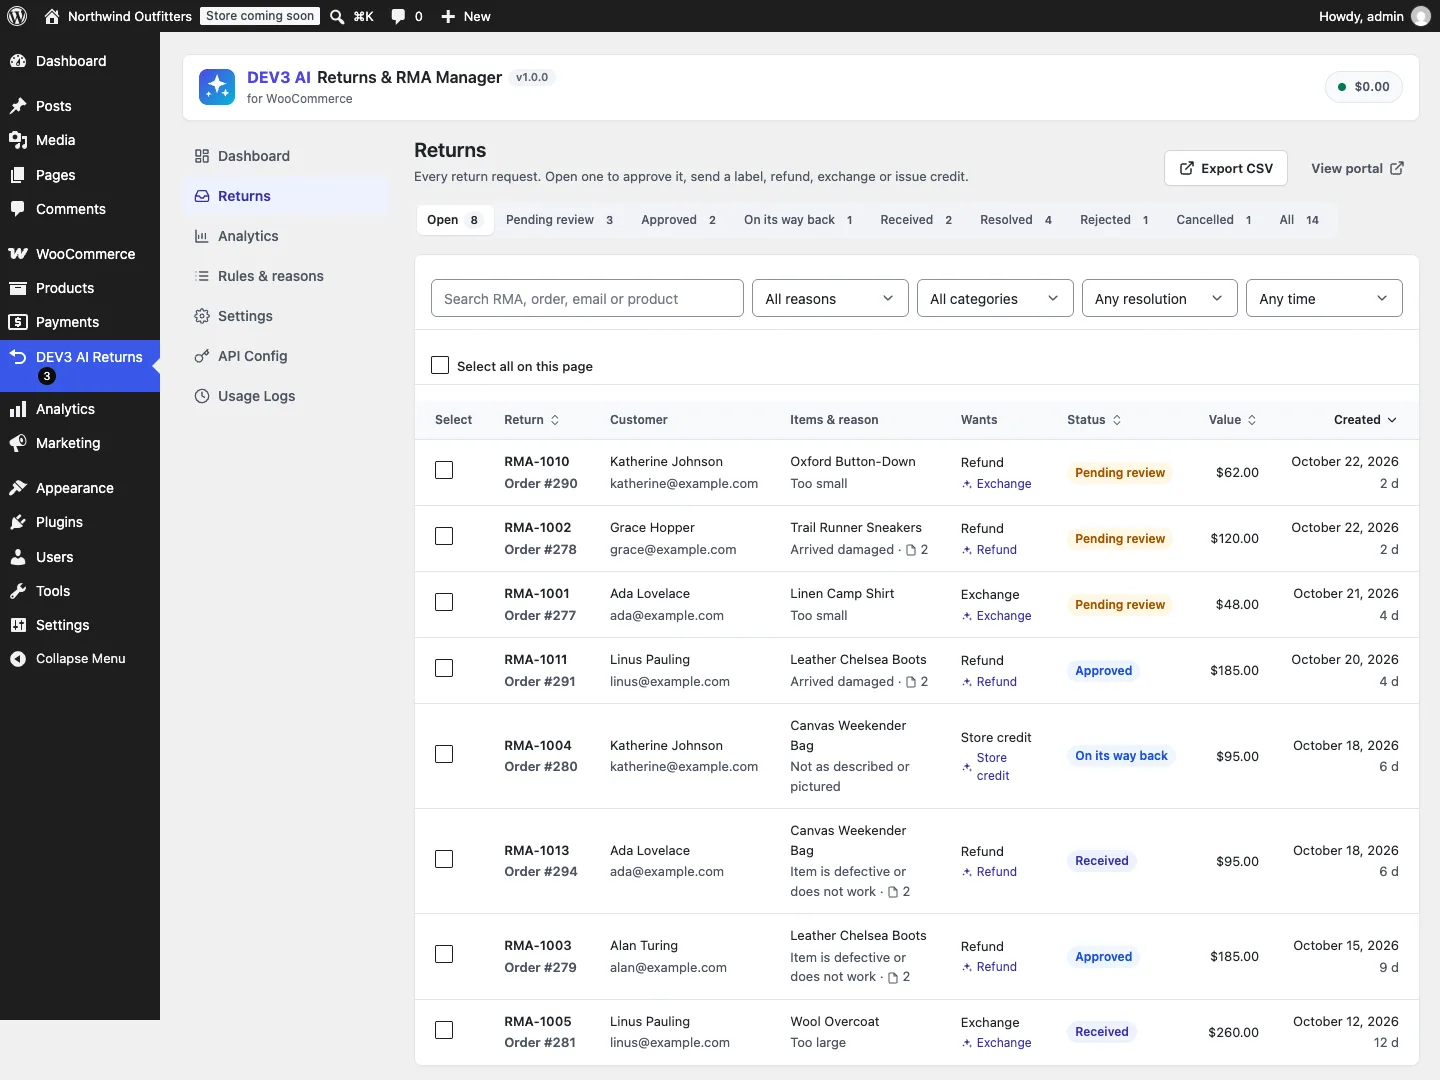
Task: Click the On its way back status badge
Action: [x=1121, y=756]
